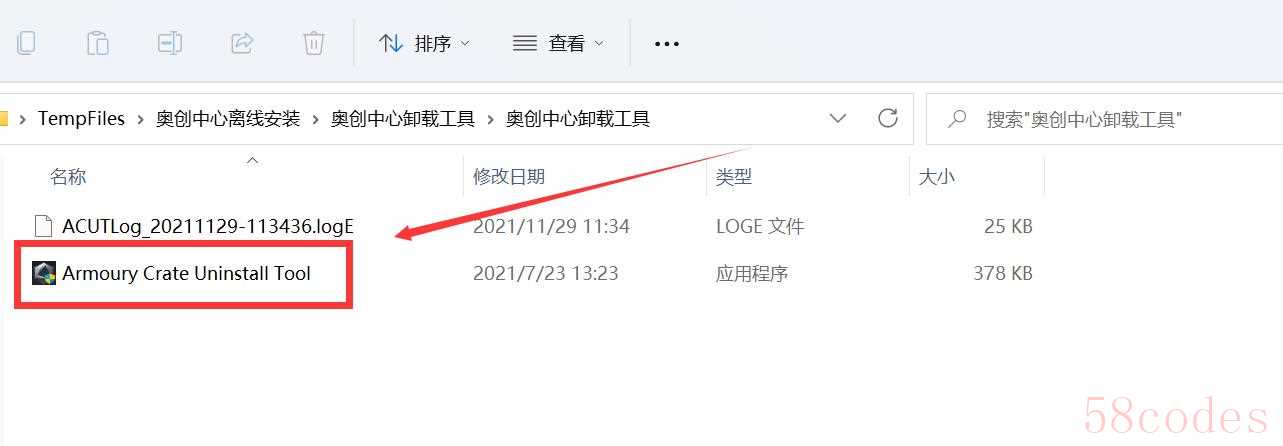
Task: Go to 奥创中心离线安装 breadcrumb folder
Action: coord(228,119)
